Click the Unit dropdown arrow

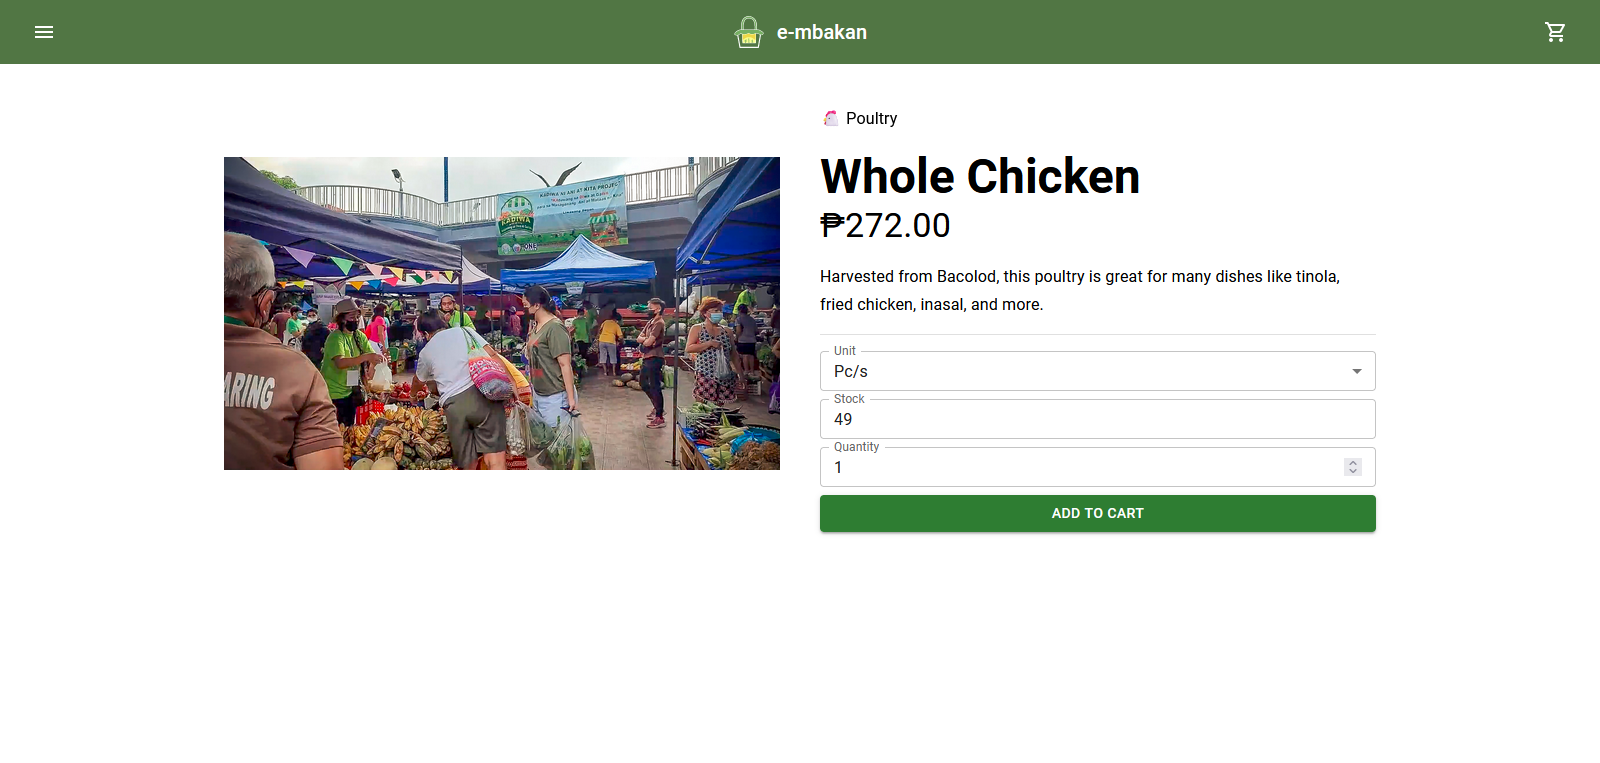click(x=1358, y=371)
